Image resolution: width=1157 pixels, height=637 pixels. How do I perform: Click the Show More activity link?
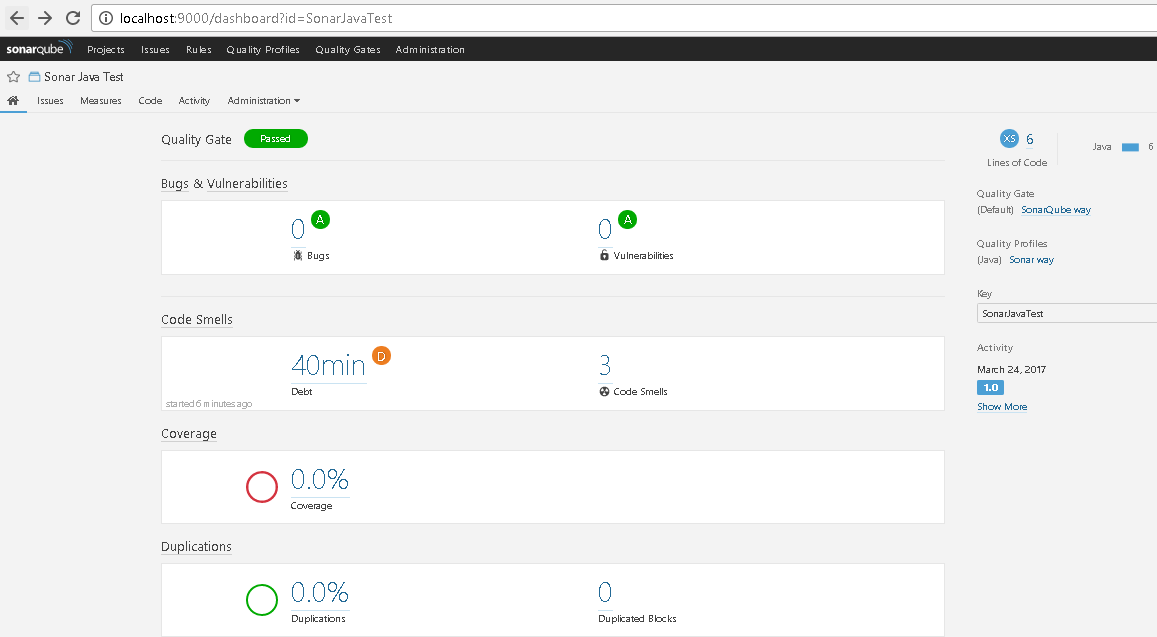tap(1001, 407)
